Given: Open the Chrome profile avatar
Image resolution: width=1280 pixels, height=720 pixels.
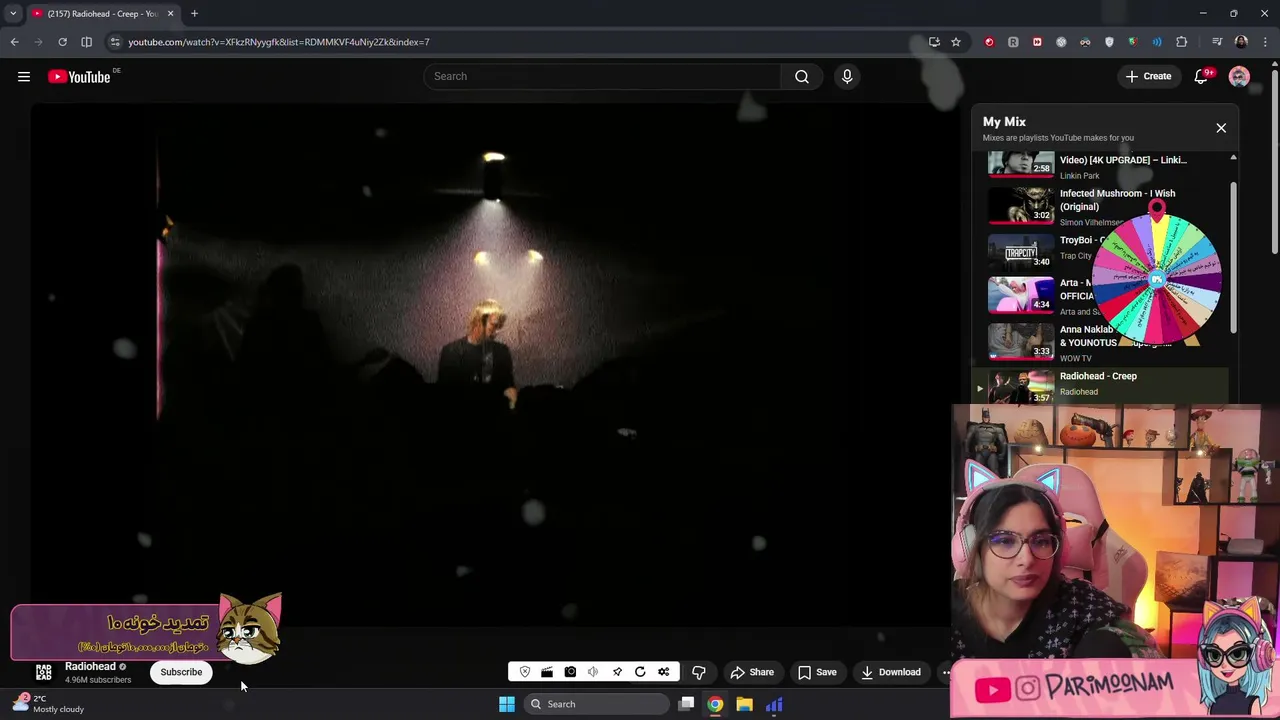Looking at the screenshot, I should tap(1241, 42).
